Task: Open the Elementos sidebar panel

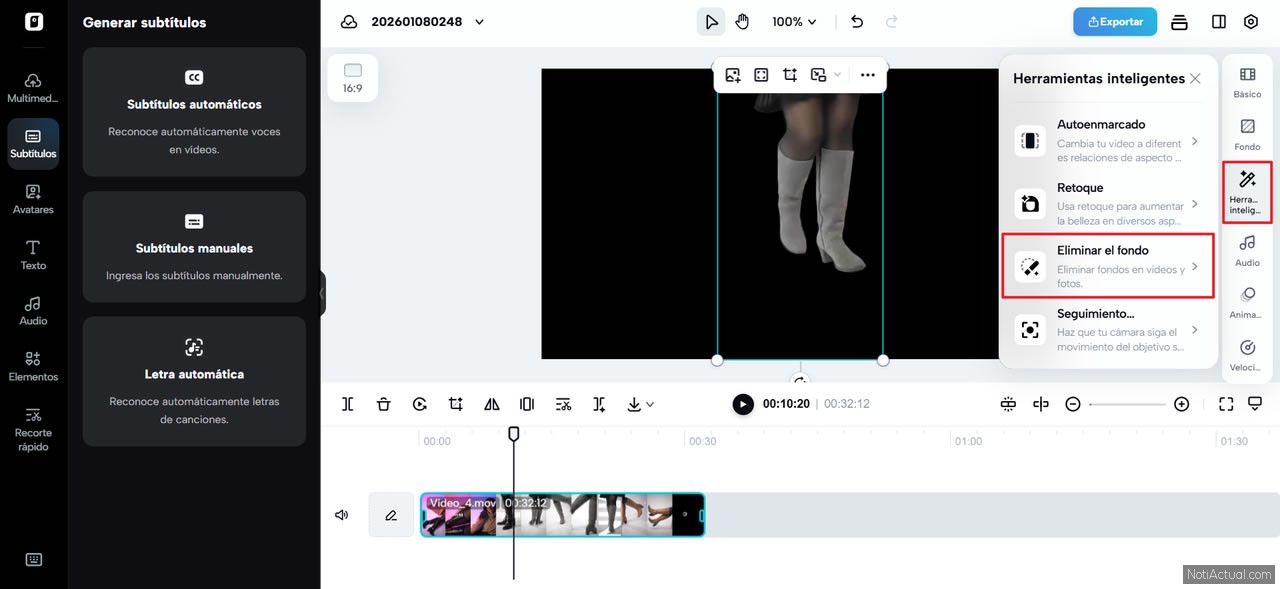Action: coord(33,366)
